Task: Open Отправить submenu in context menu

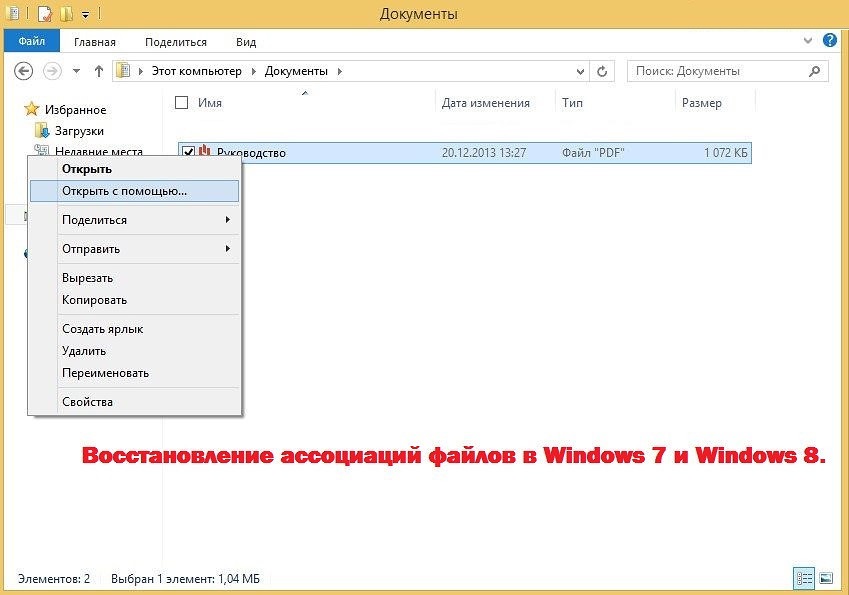Action: 134,249
